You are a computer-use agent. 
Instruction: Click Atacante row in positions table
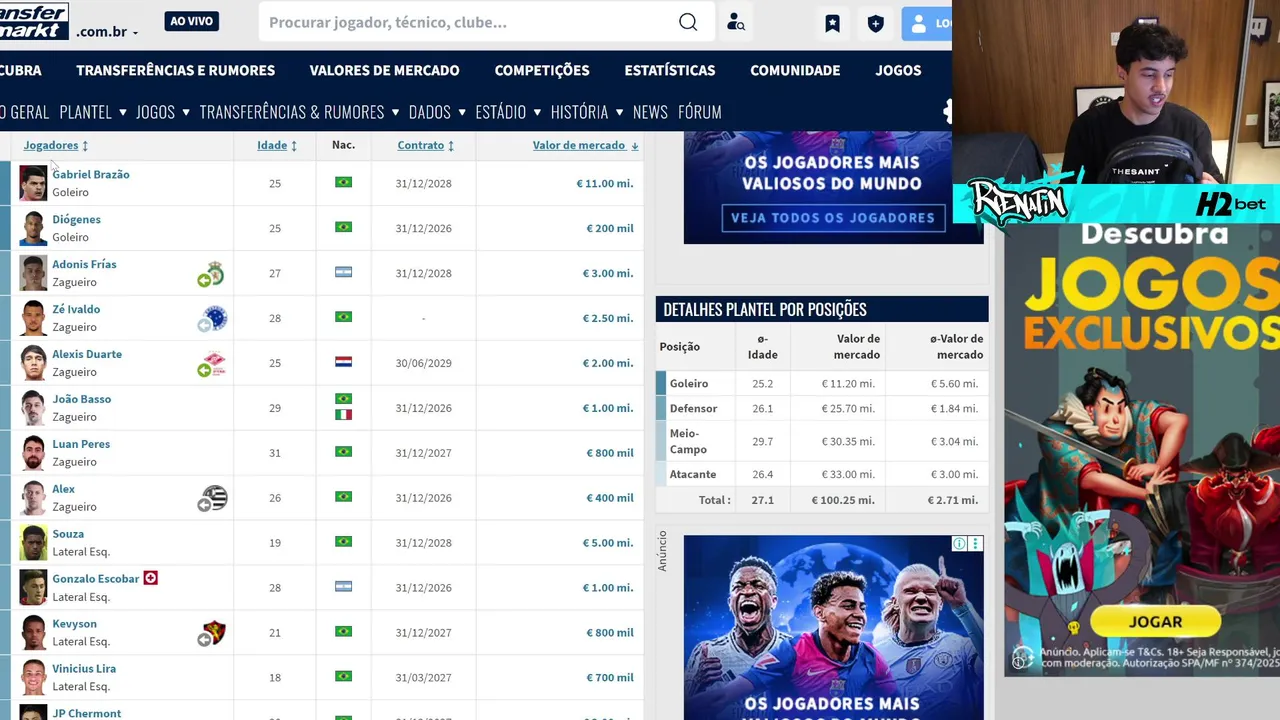822,474
